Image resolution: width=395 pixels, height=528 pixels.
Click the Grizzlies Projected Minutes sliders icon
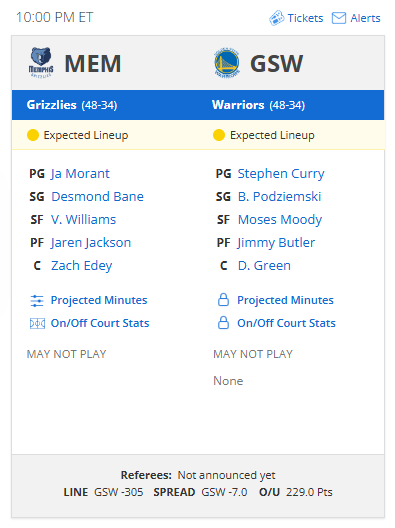(37, 300)
